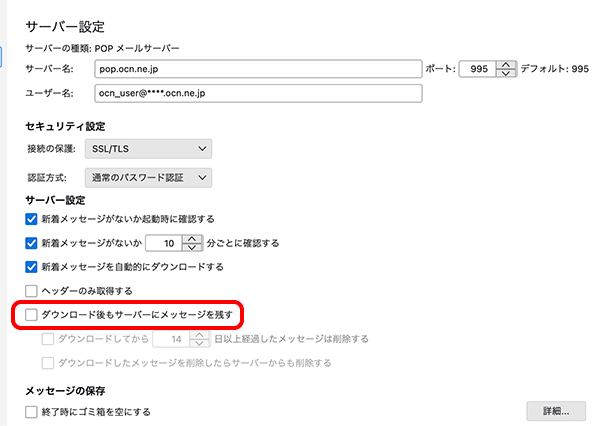Click the check interval minutes field
The height and width of the screenshot is (426, 600).
point(164,243)
